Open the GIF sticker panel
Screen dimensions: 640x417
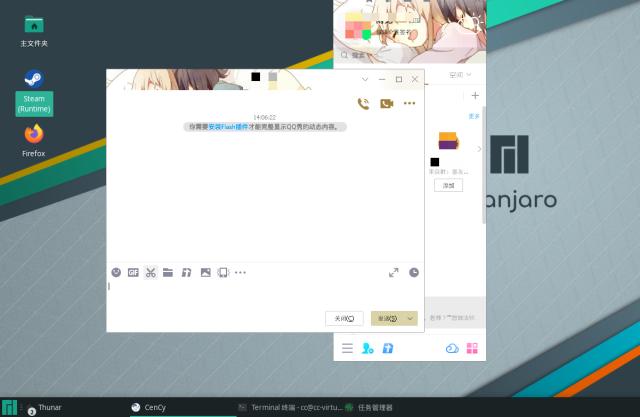133,272
